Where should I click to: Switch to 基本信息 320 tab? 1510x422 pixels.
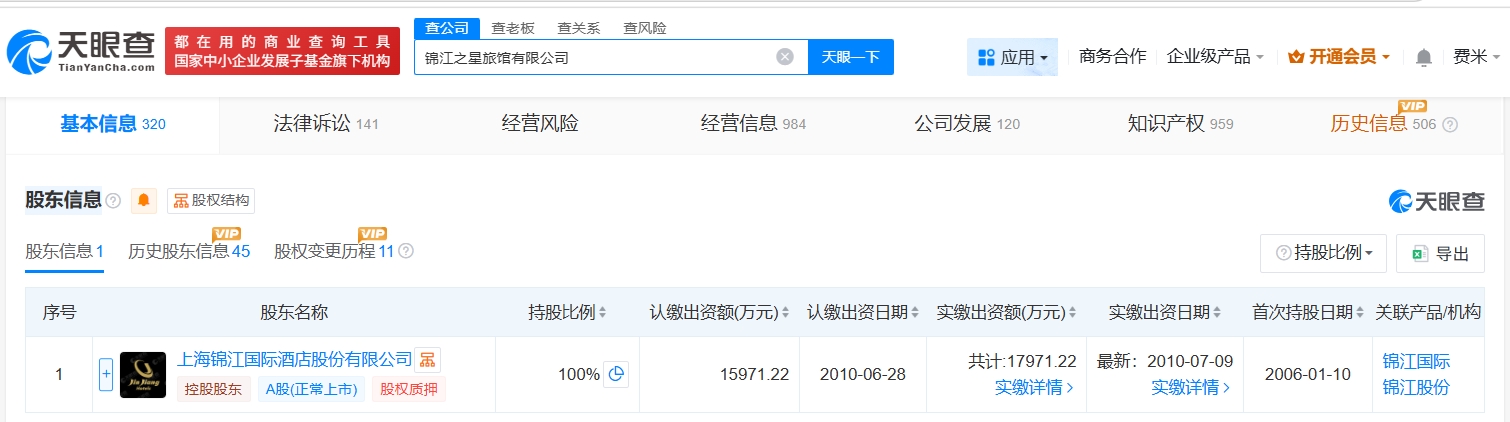(x=113, y=124)
